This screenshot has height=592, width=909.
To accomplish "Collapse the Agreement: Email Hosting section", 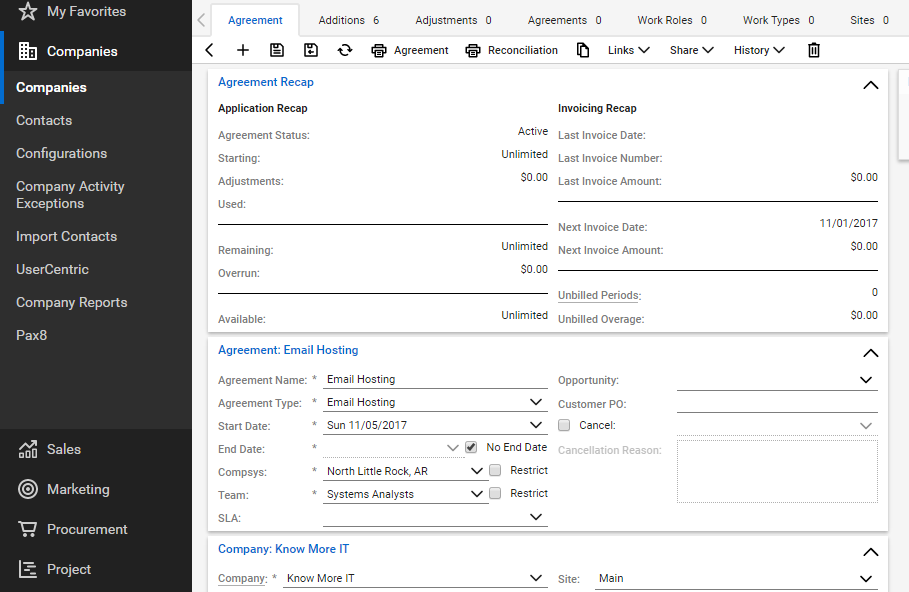I will click(871, 353).
